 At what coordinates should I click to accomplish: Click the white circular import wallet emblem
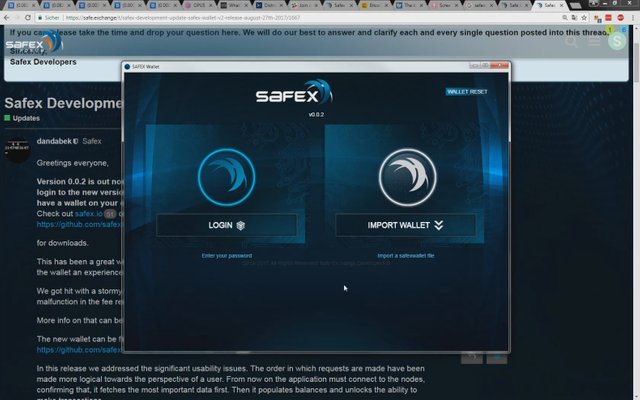[407, 177]
